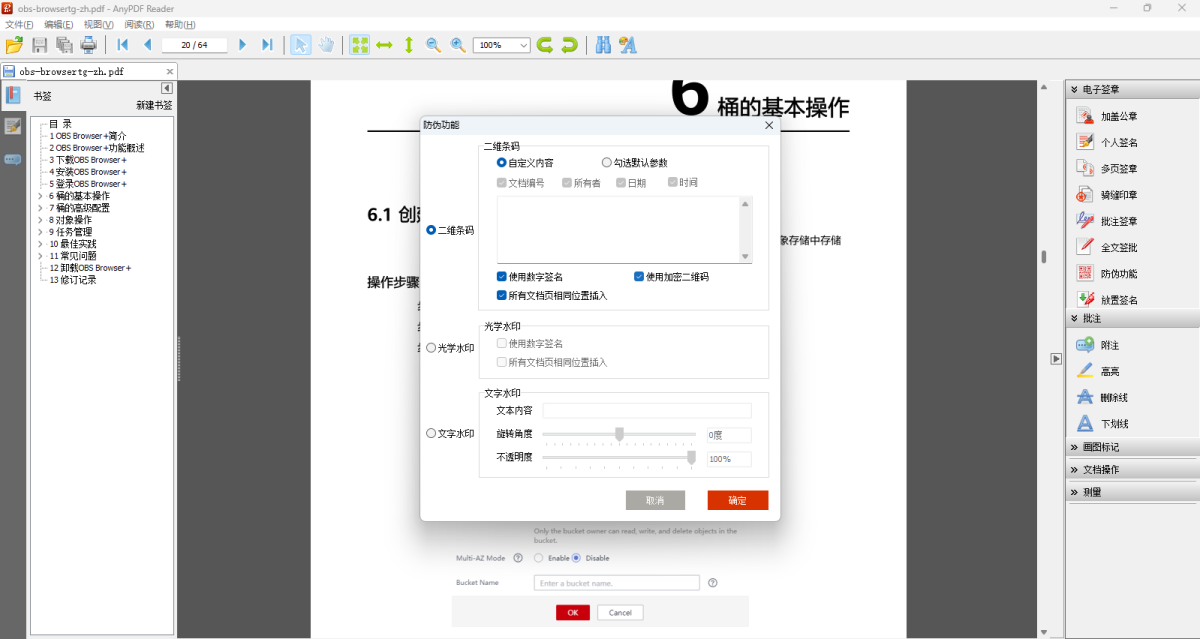Expand the 7 桶的高级配置 bookmark
This screenshot has width=1200, height=639.
[x=41, y=207]
